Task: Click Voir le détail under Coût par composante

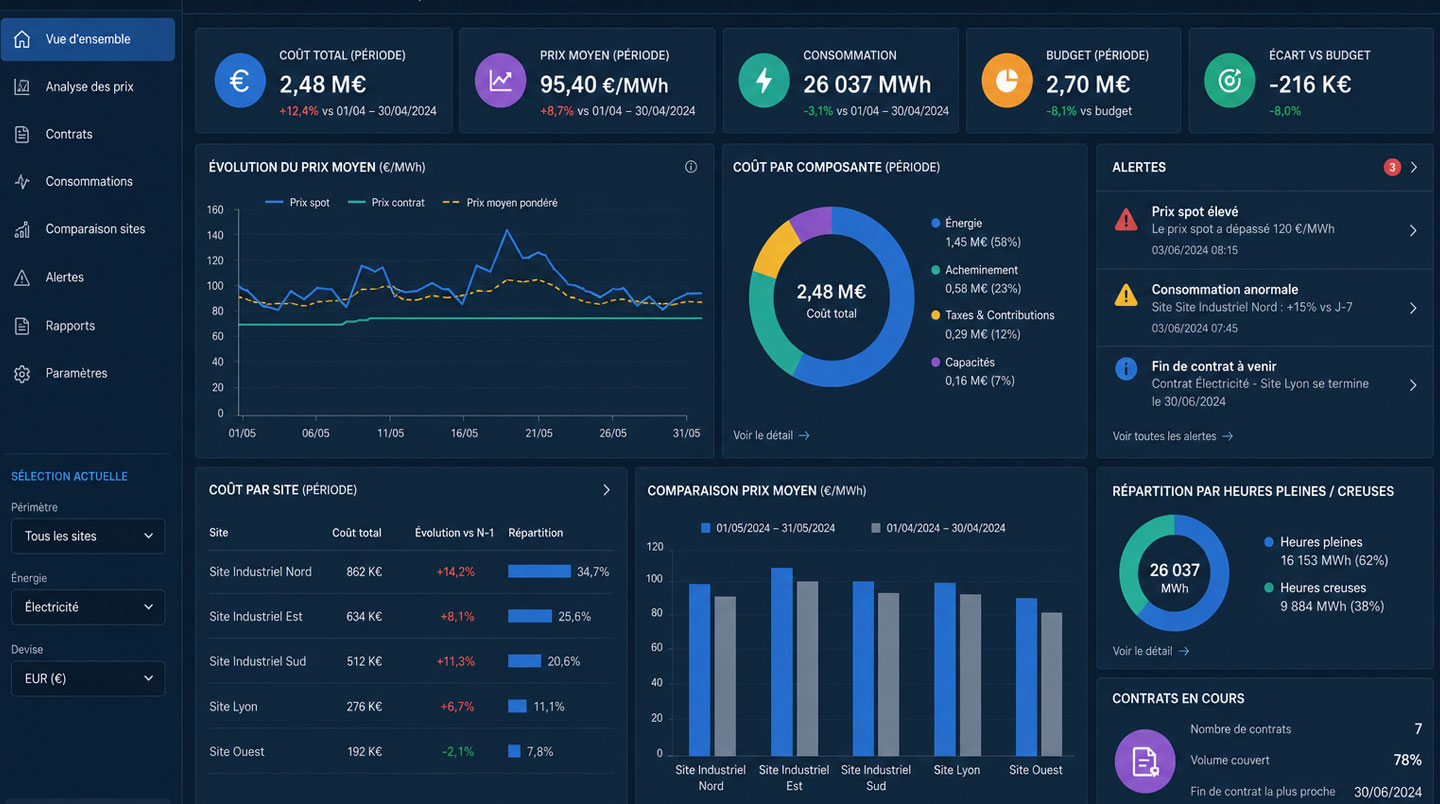Action: click(771, 435)
